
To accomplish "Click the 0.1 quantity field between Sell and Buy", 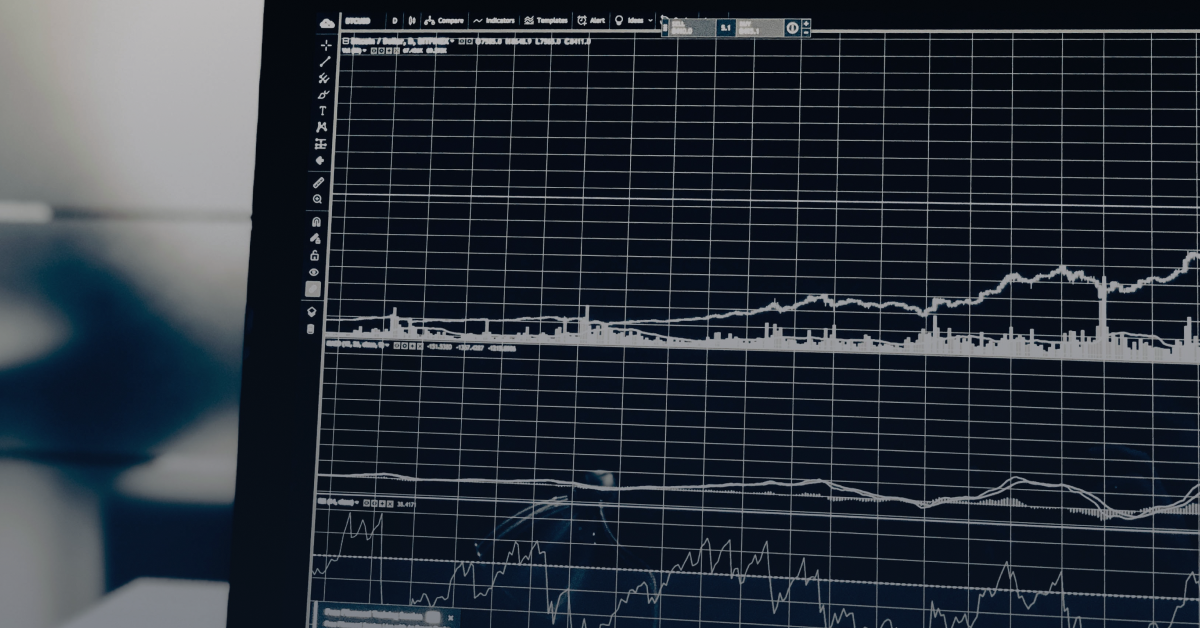I will 725,28.
